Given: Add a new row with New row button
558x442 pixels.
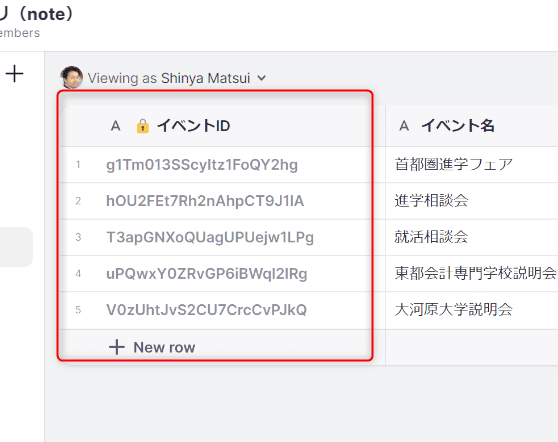Looking at the screenshot, I should [x=152, y=347].
